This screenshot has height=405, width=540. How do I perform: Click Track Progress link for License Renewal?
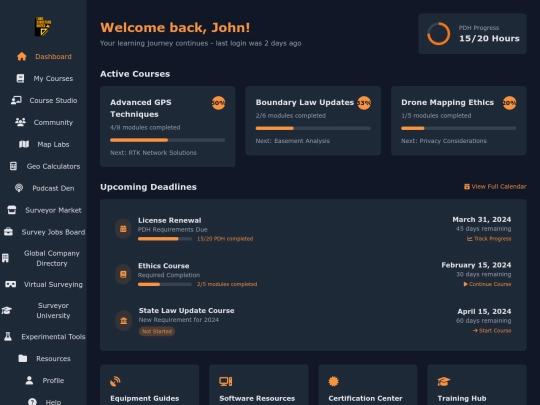[x=489, y=239]
